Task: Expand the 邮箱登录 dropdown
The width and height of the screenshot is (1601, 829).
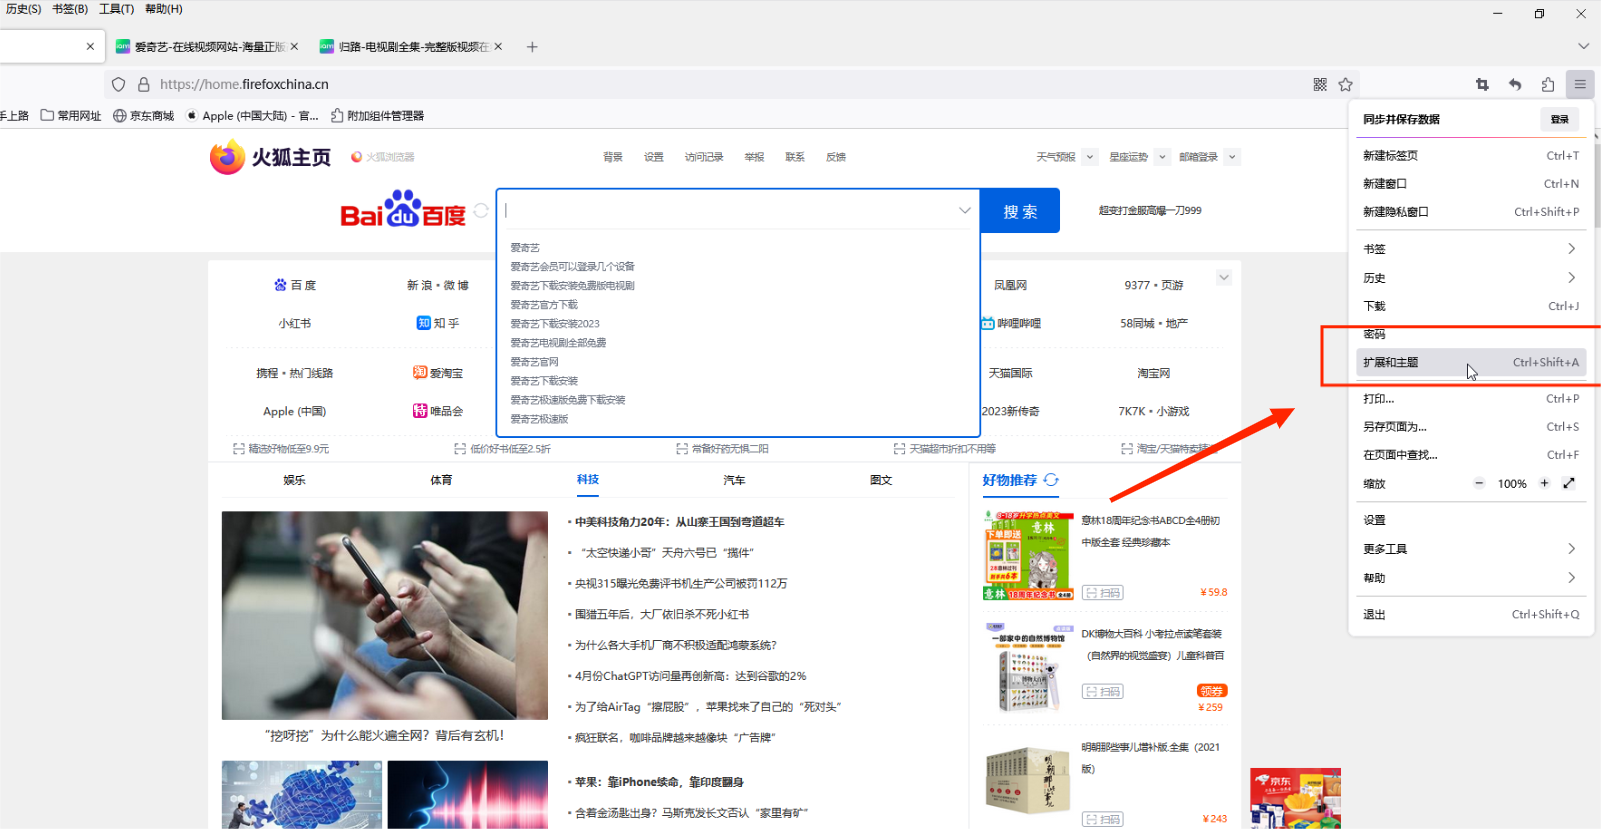Action: pos(1232,157)
